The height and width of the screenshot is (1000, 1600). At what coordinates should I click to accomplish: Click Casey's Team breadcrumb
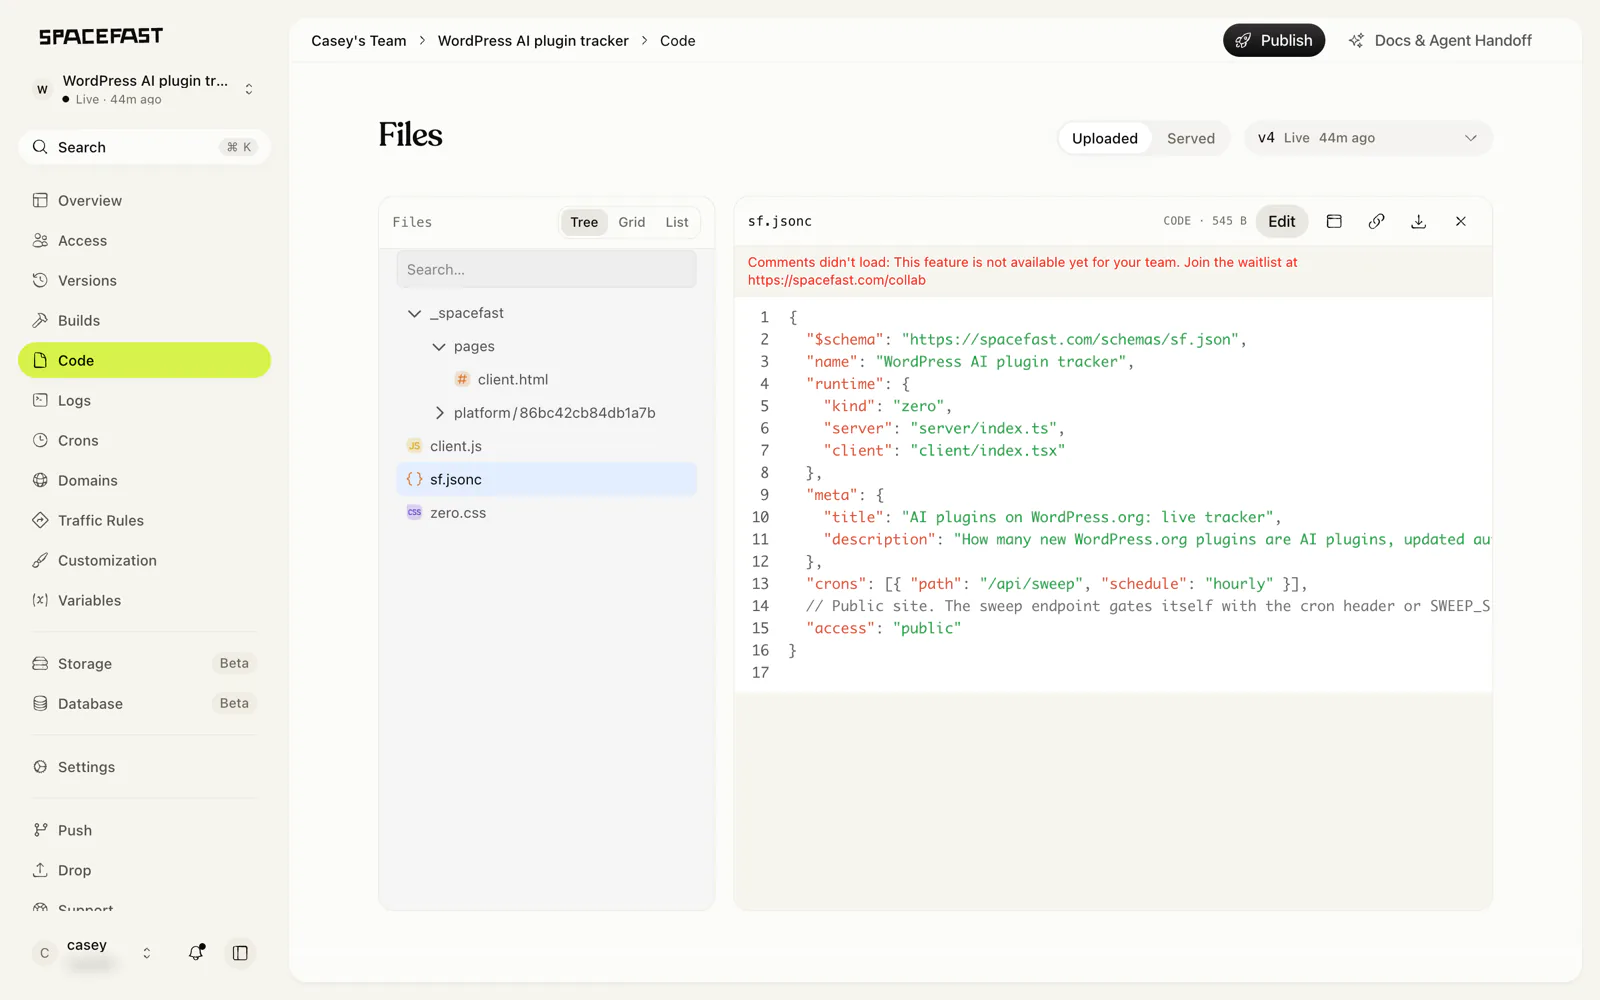pyautogui.click(x=359, y=41)
